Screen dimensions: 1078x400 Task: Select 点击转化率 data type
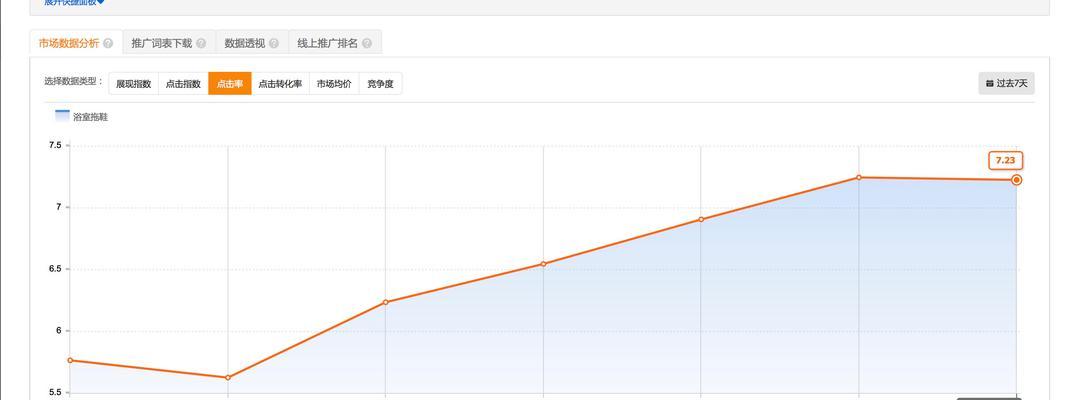click(280, 84)
